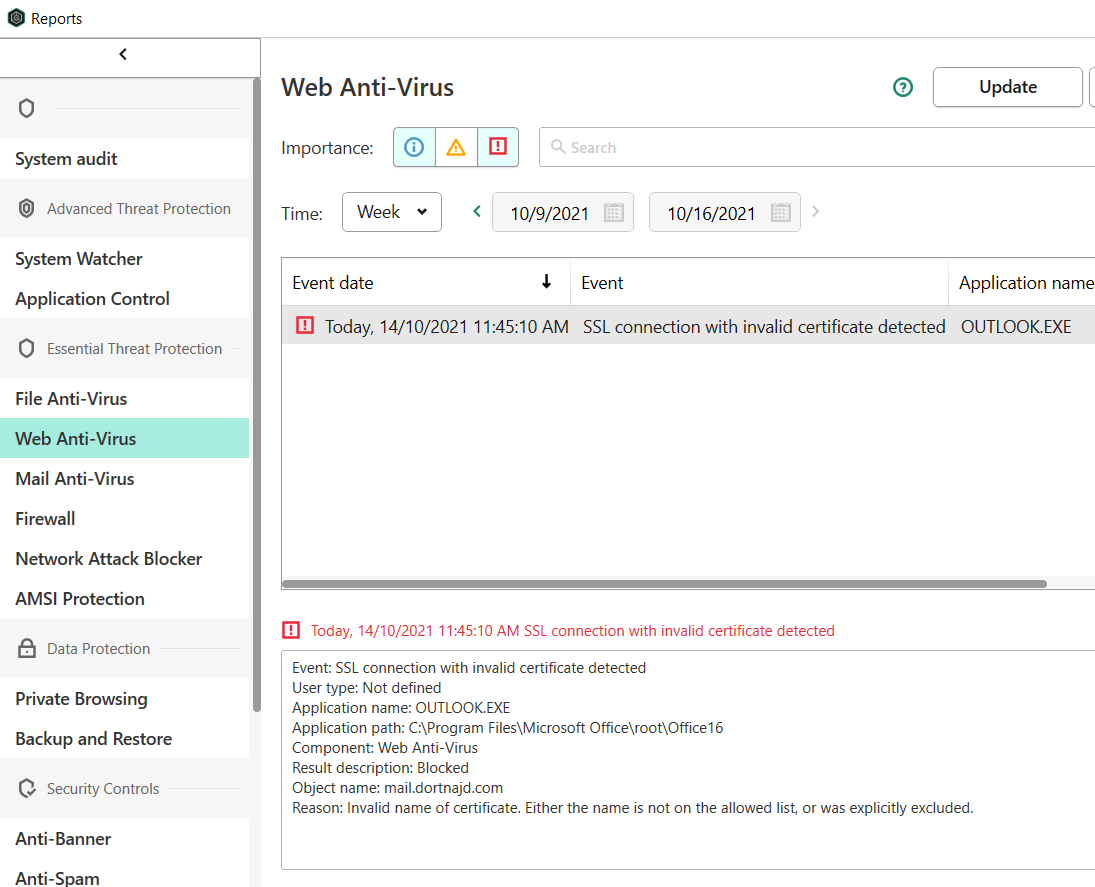Click the Advanced Threat Protection shield icon

pos(27,208)
